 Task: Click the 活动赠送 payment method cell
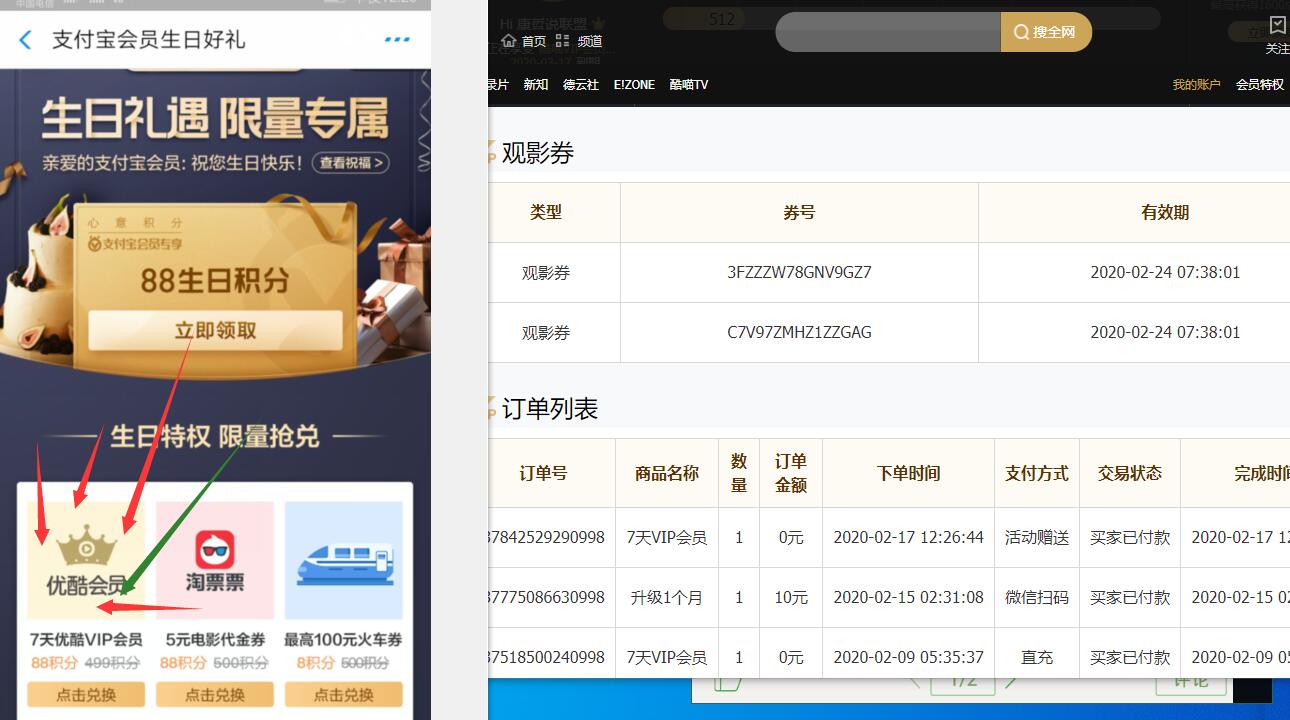1037,537
